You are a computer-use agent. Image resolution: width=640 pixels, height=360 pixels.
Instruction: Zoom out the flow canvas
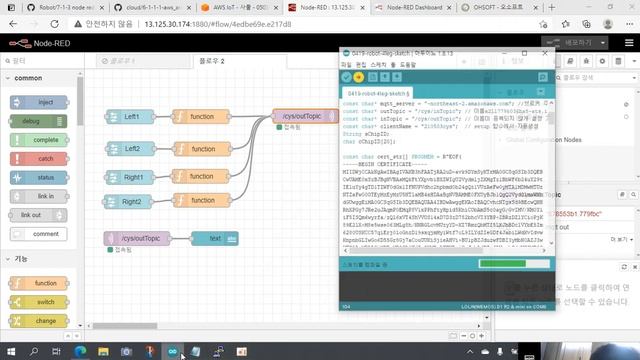pyautogui.click(x=464, y=336)
